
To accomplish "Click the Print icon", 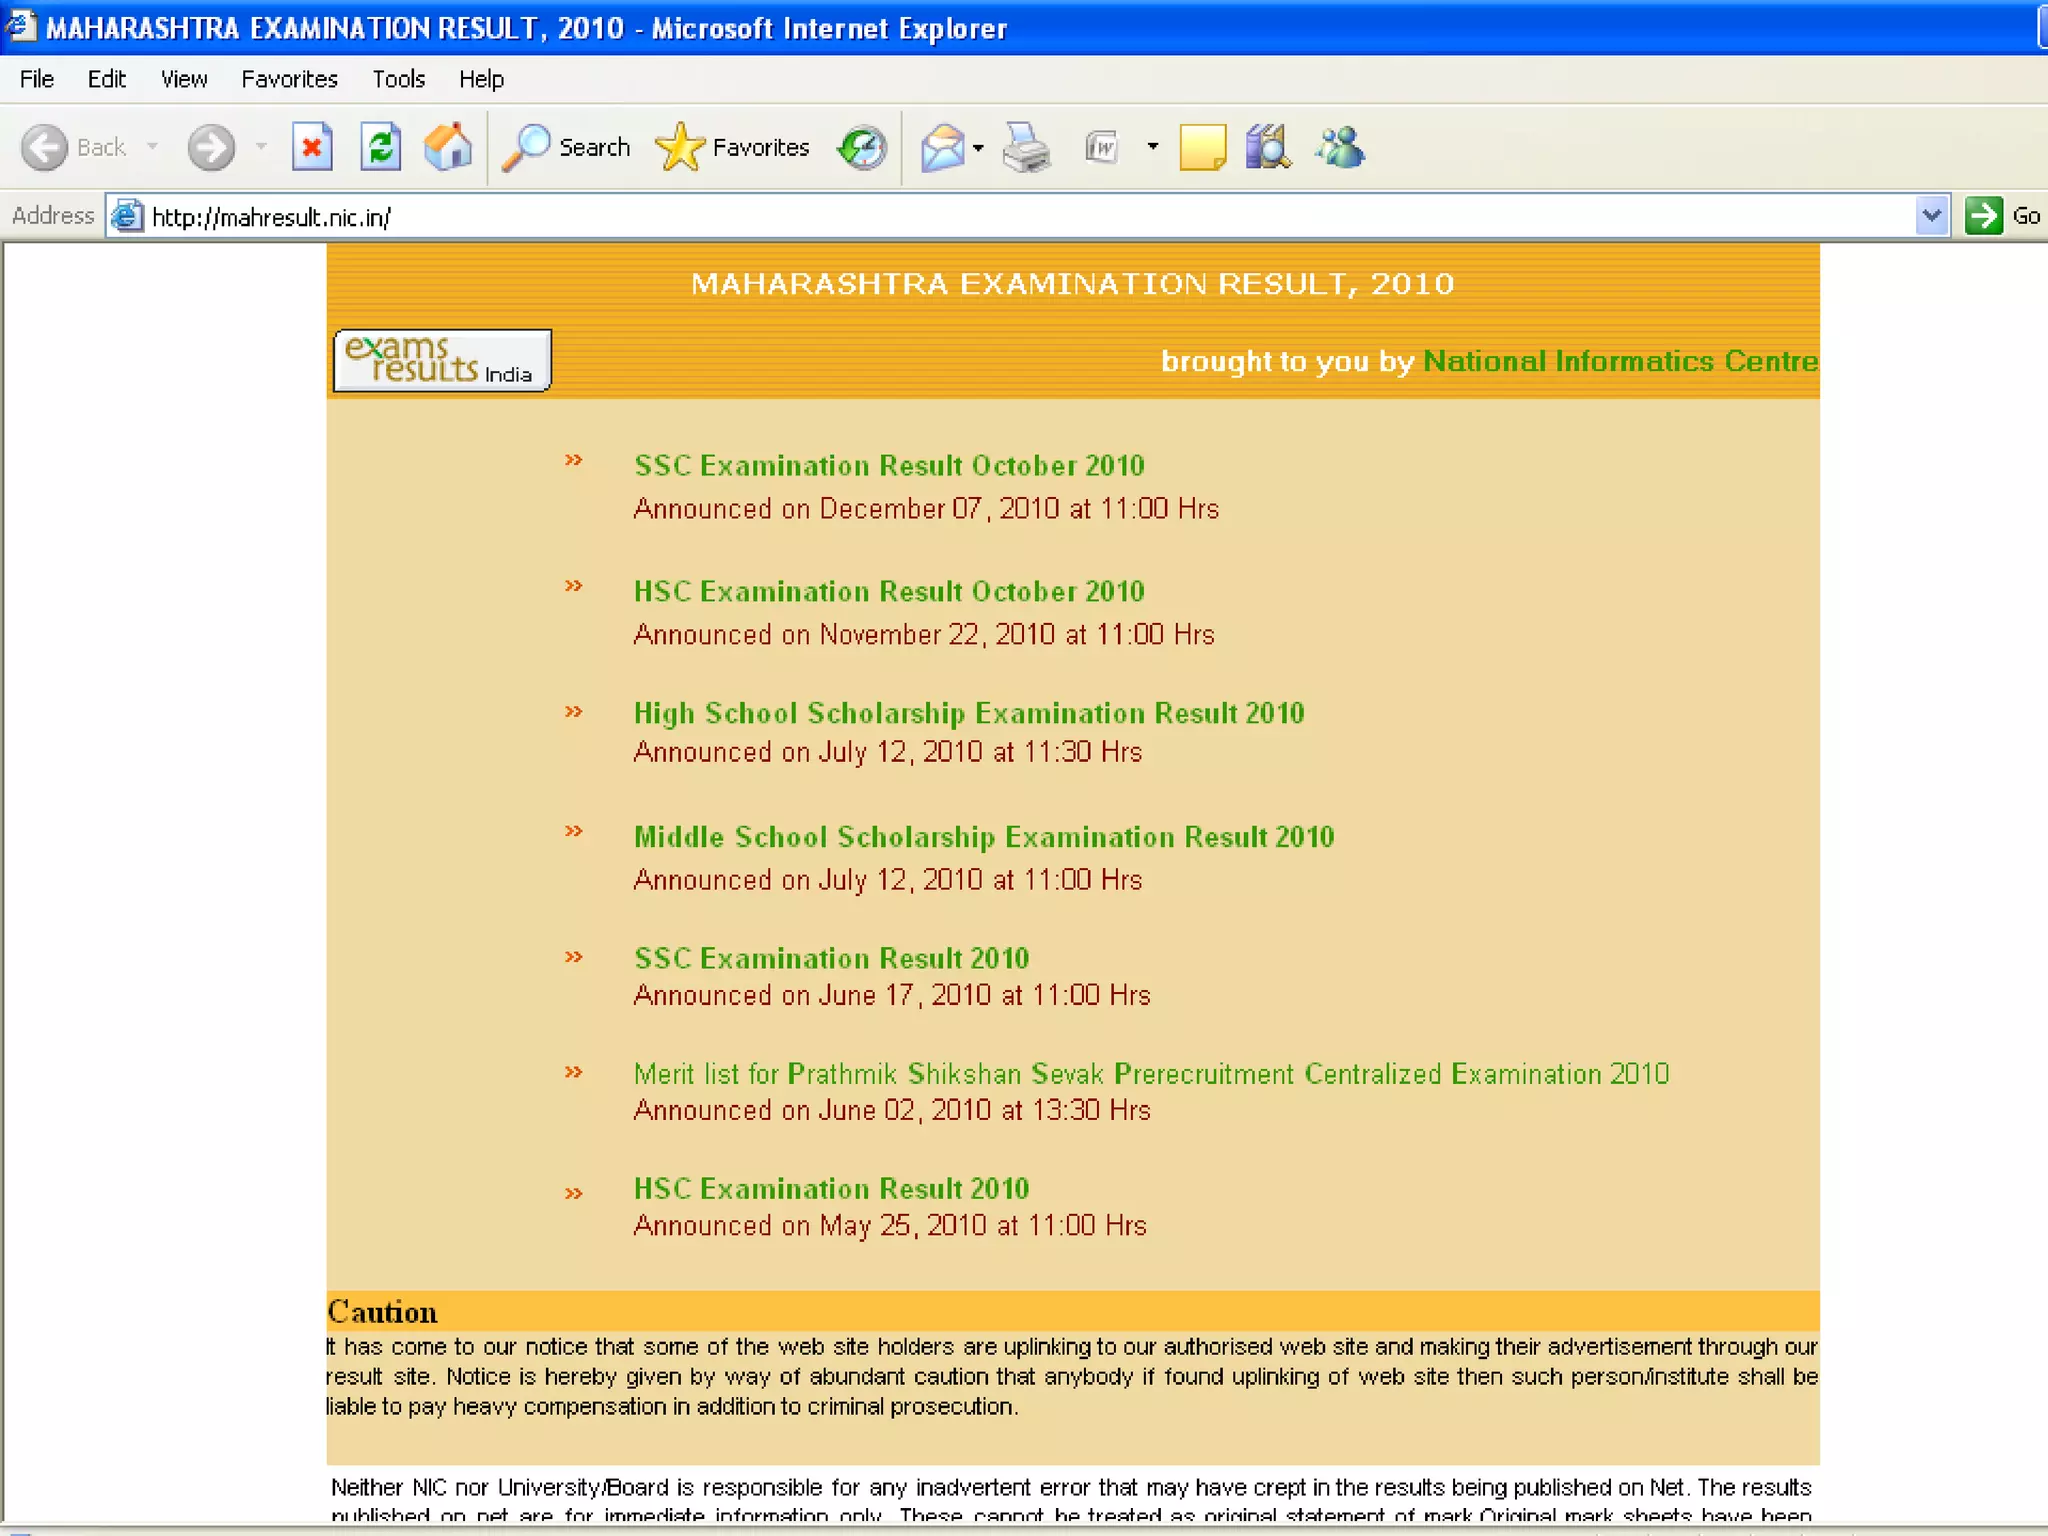I will coord(1026,148).
